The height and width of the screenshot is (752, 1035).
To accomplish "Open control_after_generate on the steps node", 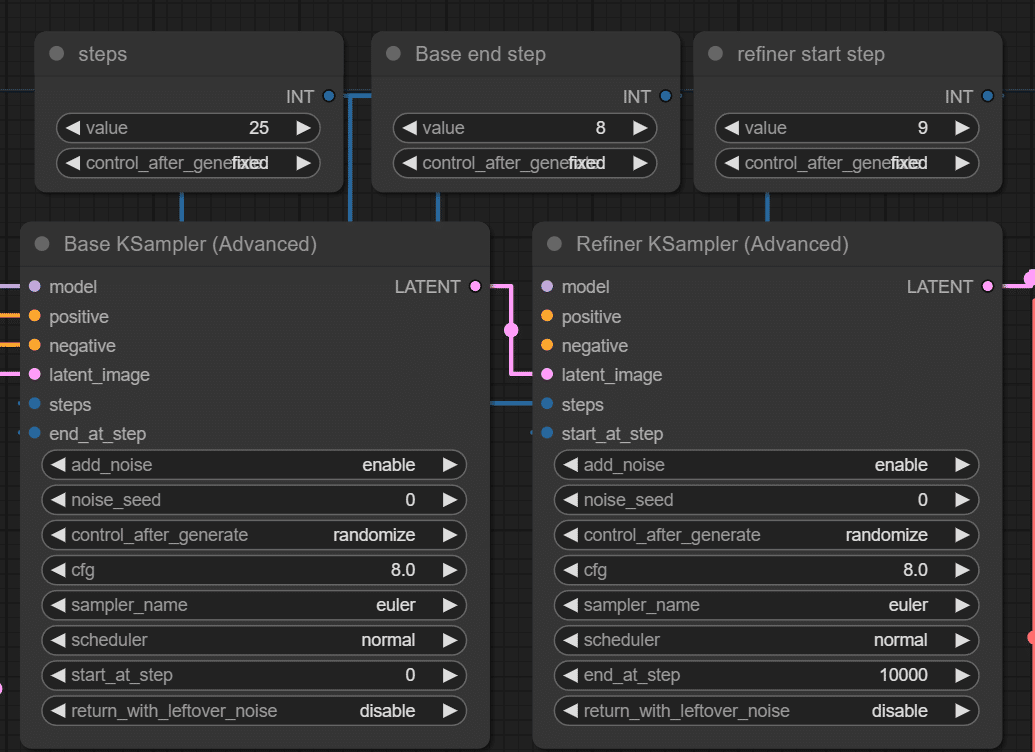I will [188, 161].
